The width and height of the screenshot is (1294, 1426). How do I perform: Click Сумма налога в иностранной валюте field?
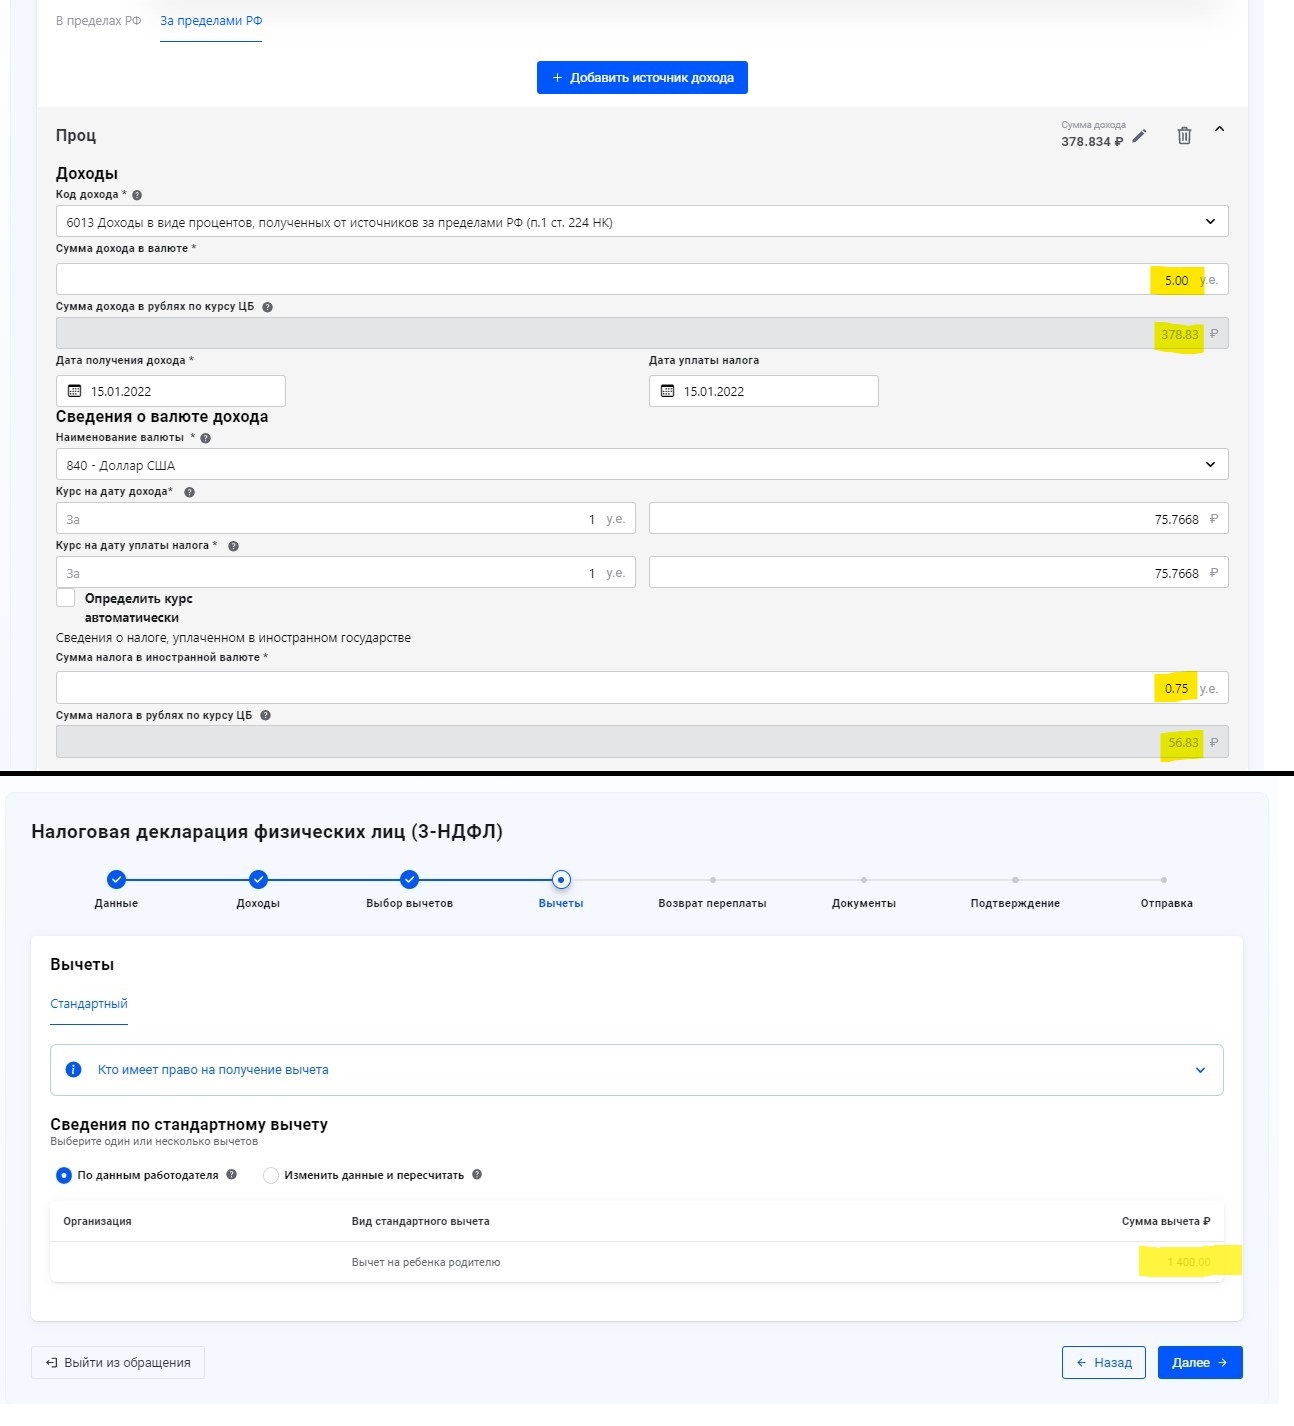click(642, 687)
